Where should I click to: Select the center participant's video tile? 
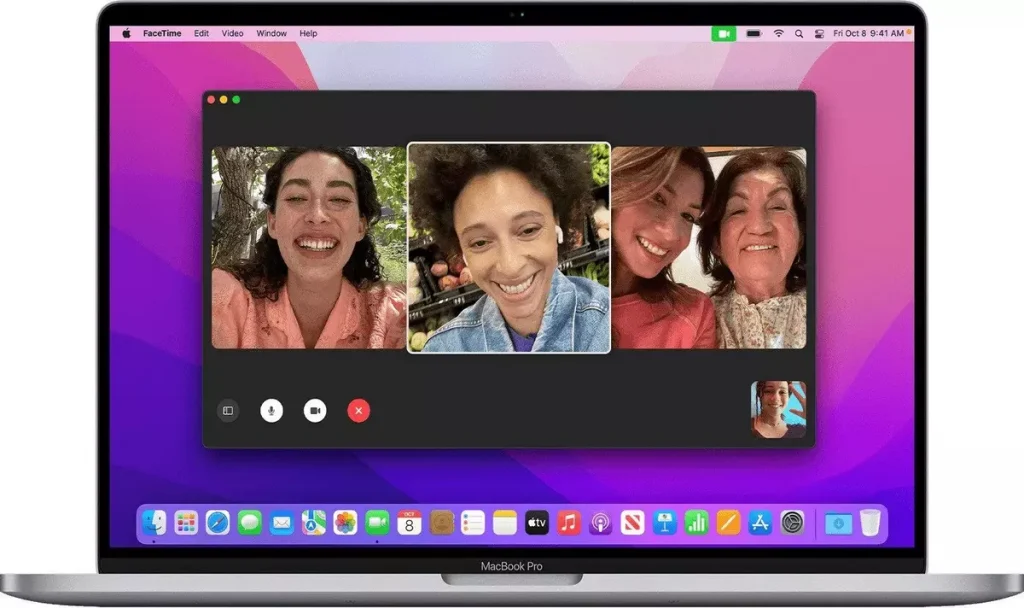pyautogui.click(x=508, y=247)
